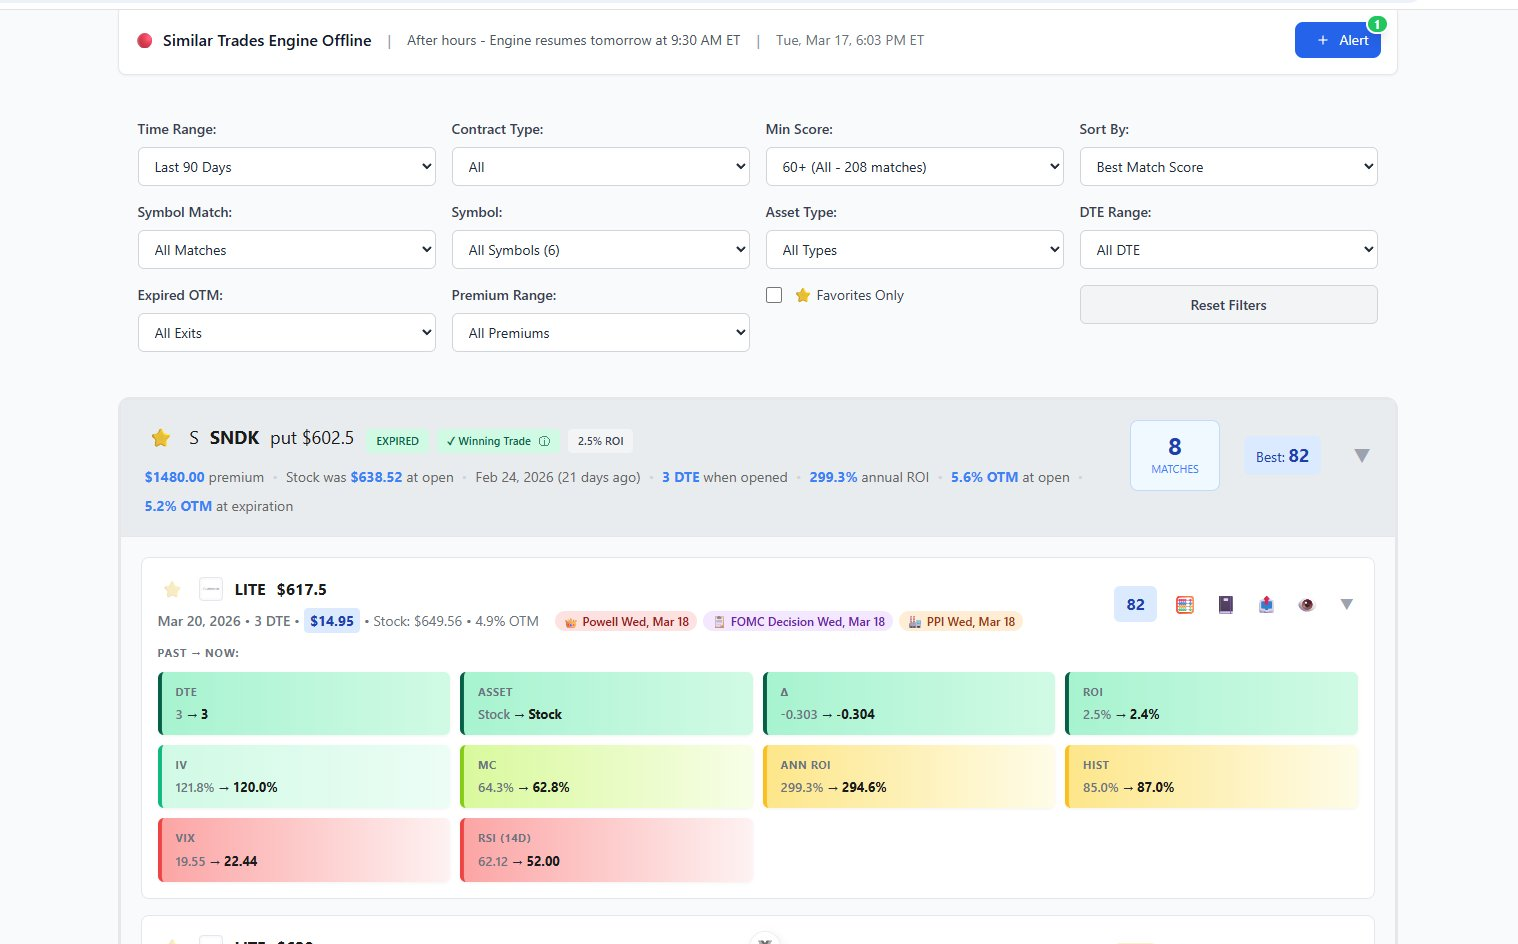Click the 2.5% ROI badge
Screen dimensions: 1518x944
pos(600,441)
